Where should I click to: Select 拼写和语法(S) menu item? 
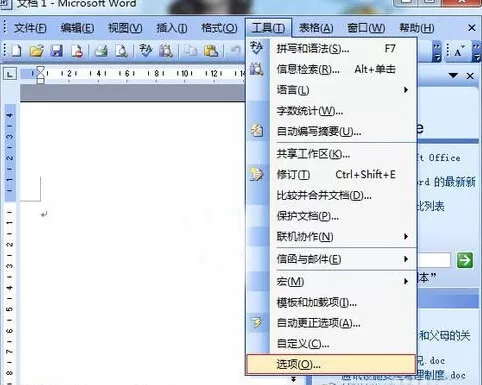point(331,49)
